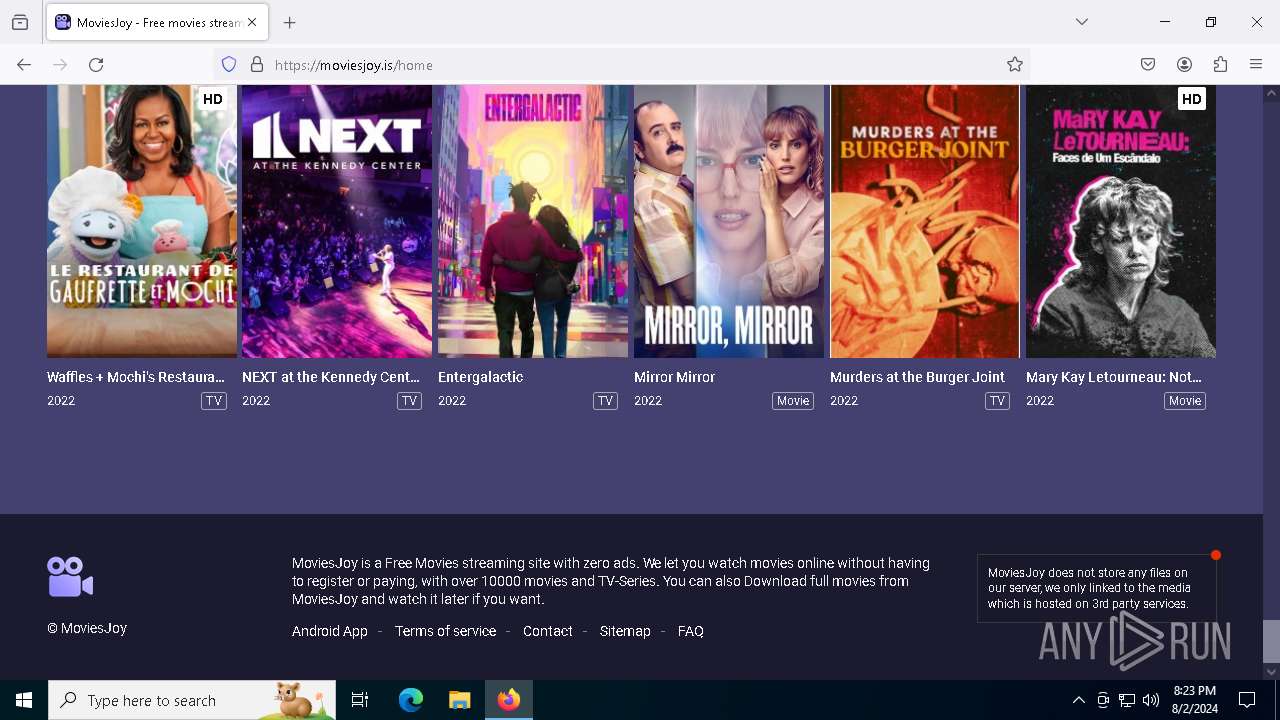This screenshot has width=1280, height=720.
Task: Click NEXT at the Kennedy Center title
Action: point(331,377)
